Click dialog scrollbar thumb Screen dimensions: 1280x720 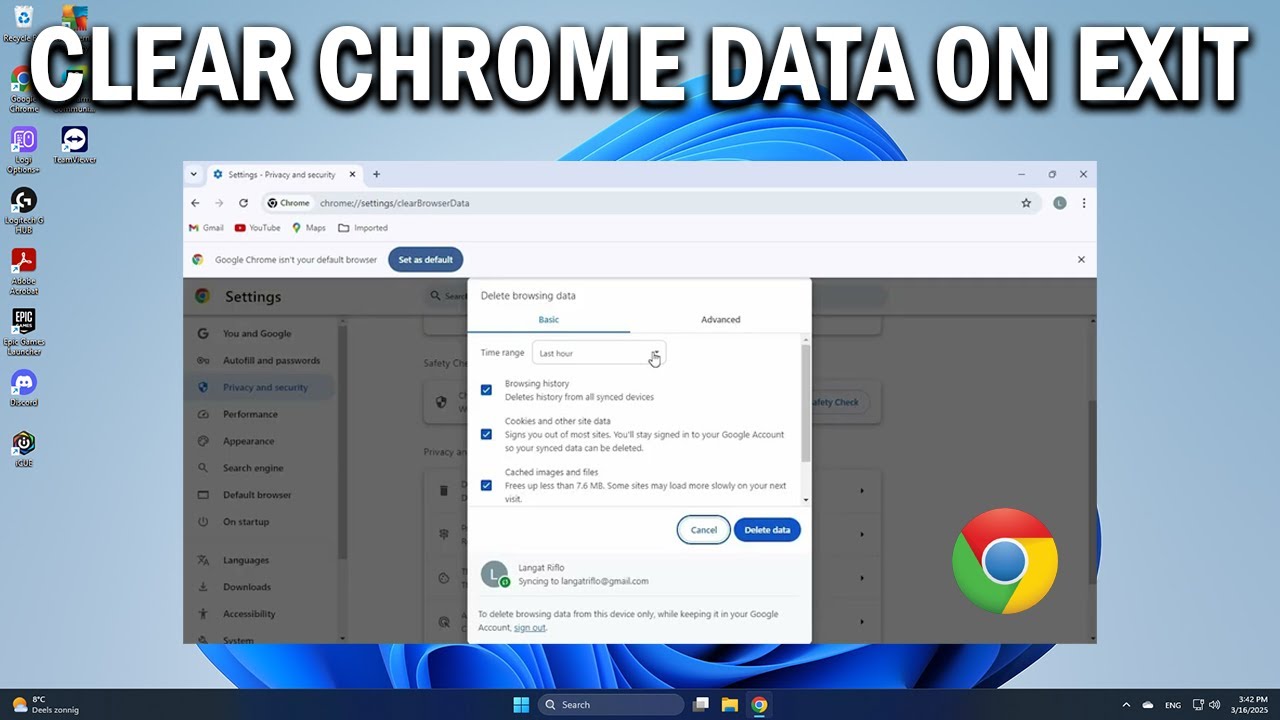coord(806,403)
